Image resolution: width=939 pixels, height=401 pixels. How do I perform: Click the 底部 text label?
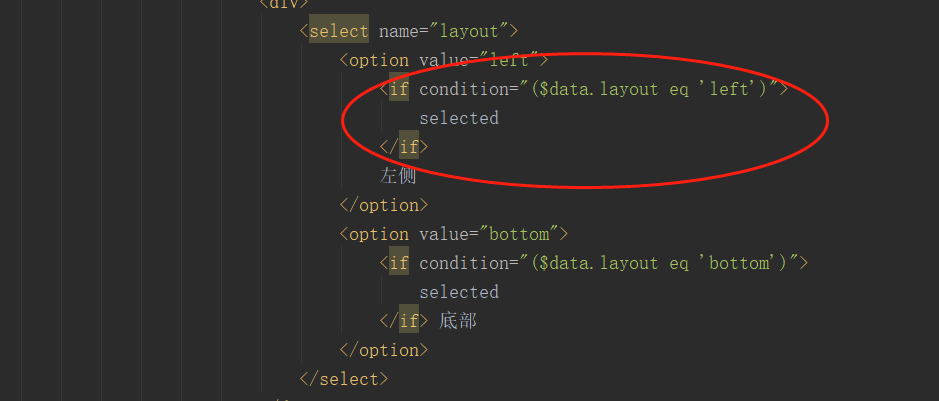point(457,321)
